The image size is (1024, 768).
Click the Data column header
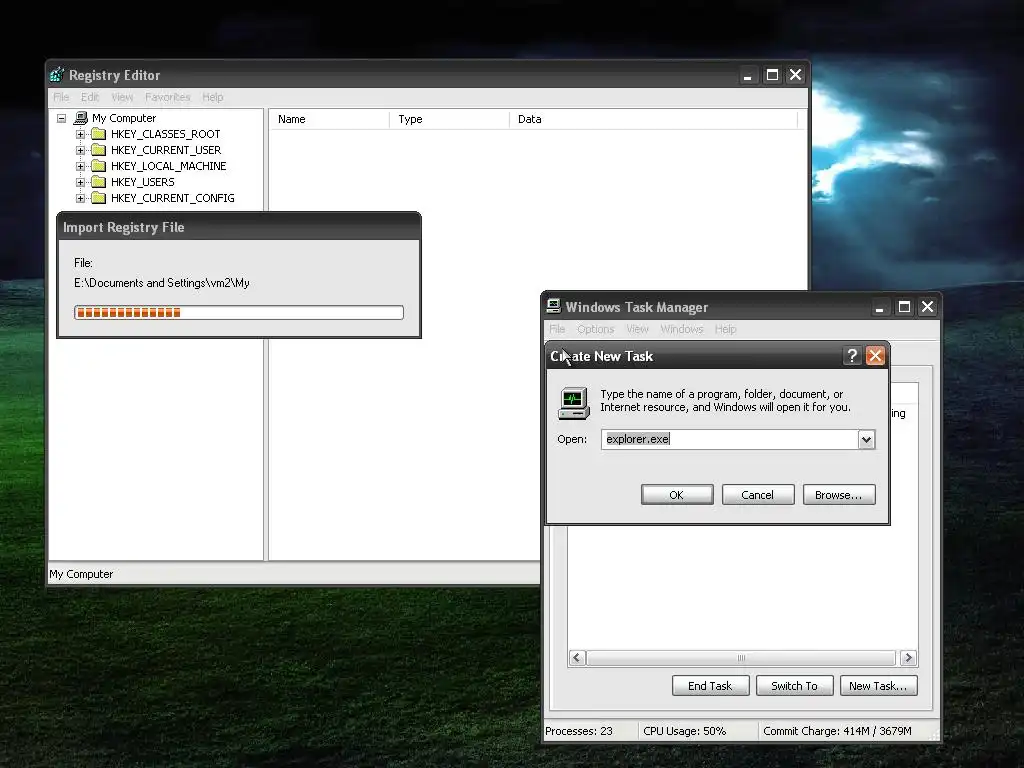[x=653, y=119]
